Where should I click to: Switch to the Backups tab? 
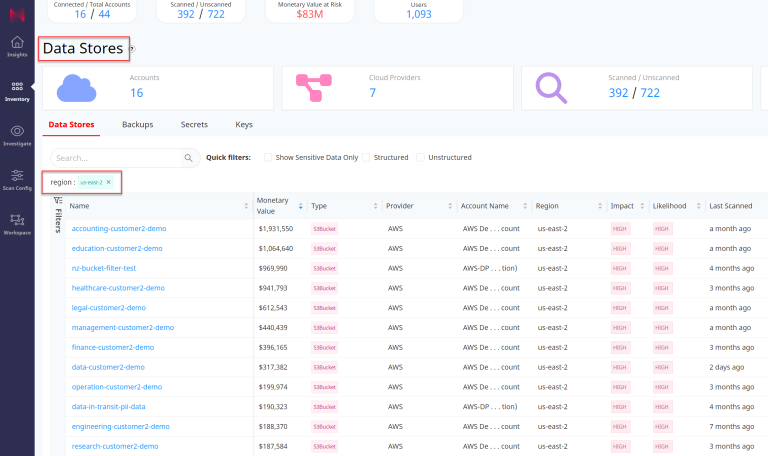pos(137,124)
